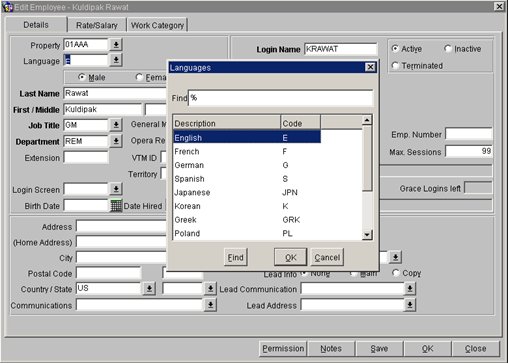Open the Lead Communication dropdown arrow

(410, 289)
